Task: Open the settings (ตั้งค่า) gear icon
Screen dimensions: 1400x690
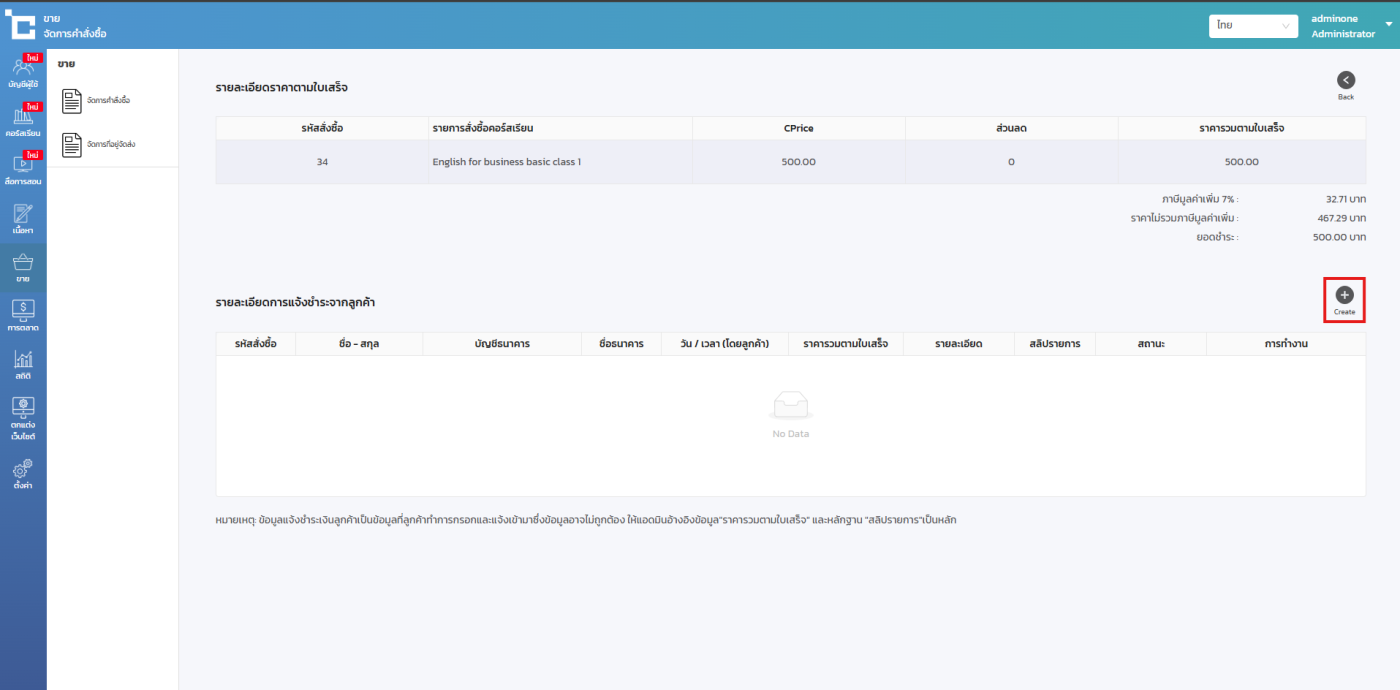Action: [22, 473]
